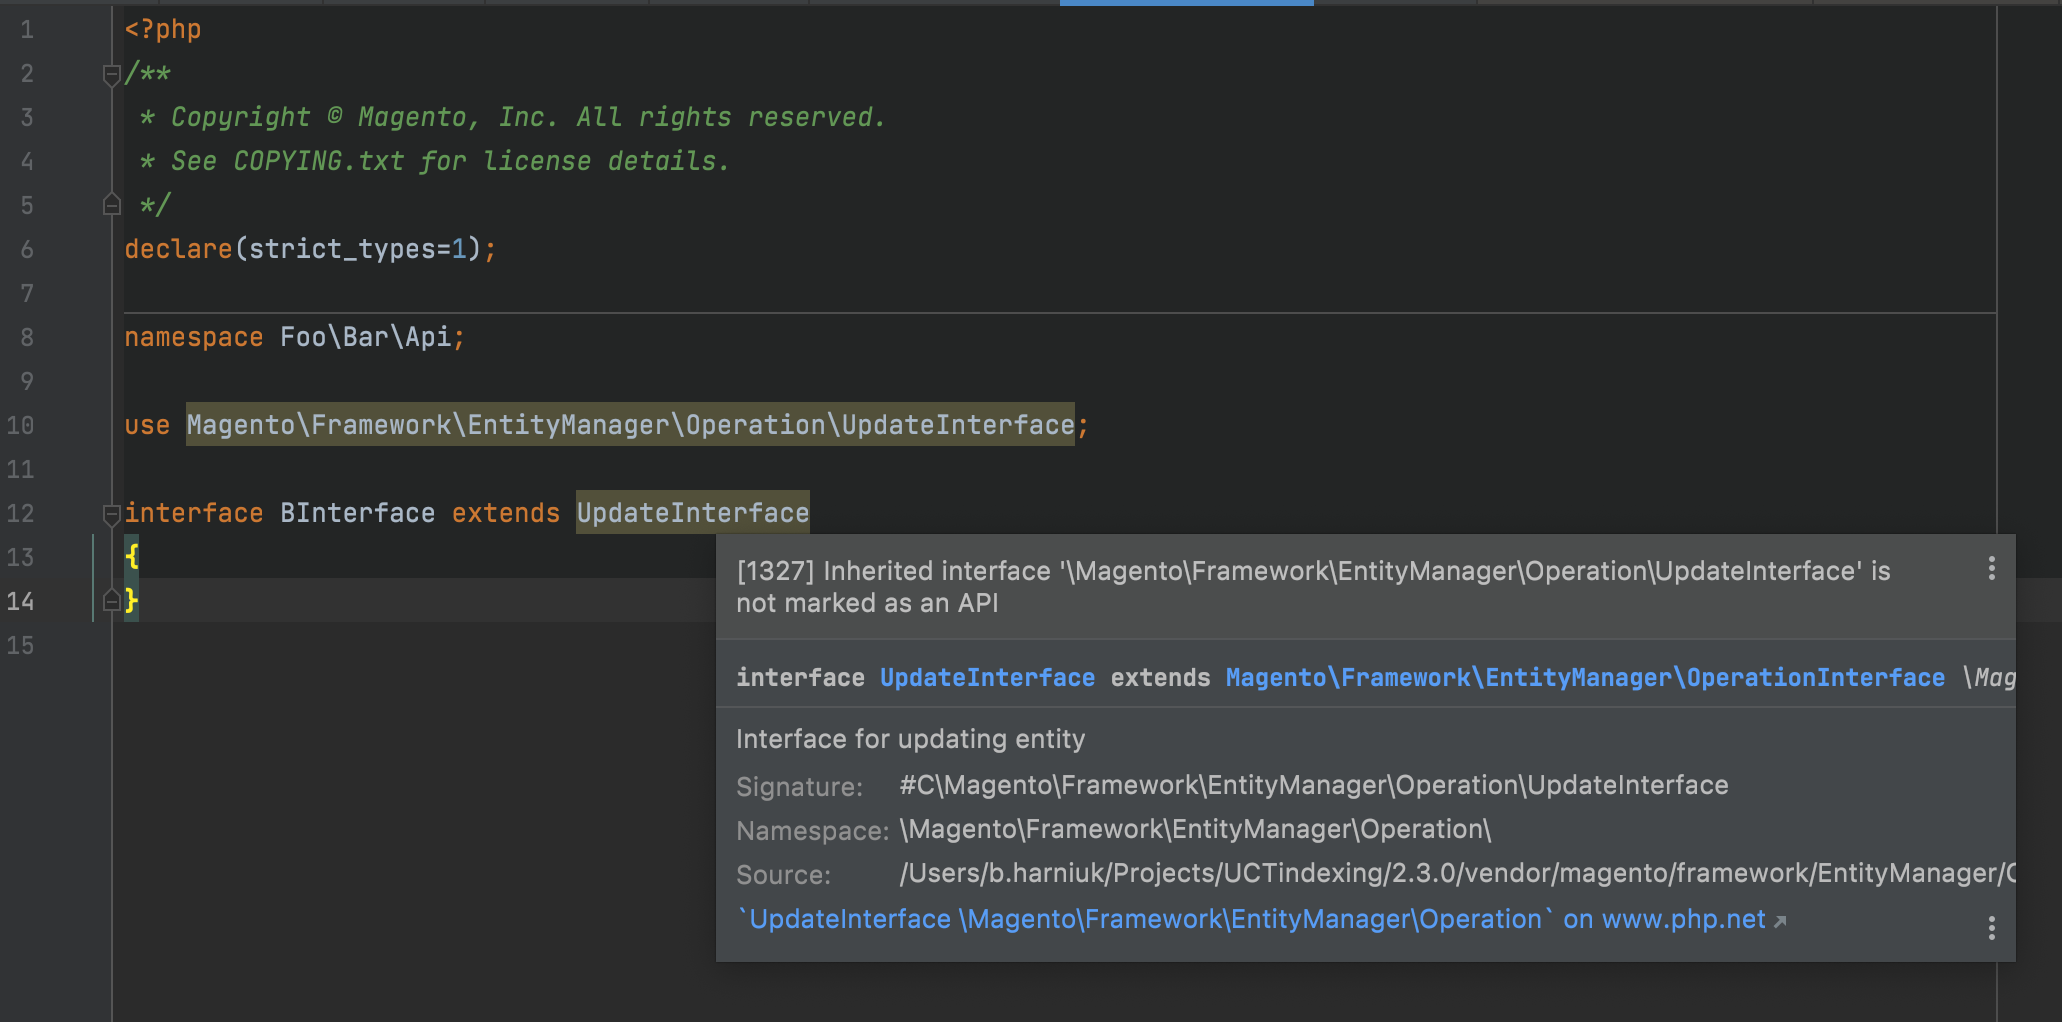
Task: Click the Source path in the popup
Action: click(x=1457, y=873)
